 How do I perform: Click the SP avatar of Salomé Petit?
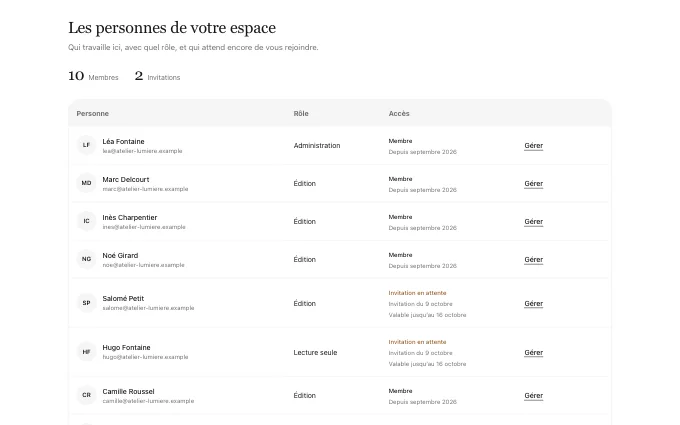86,303
